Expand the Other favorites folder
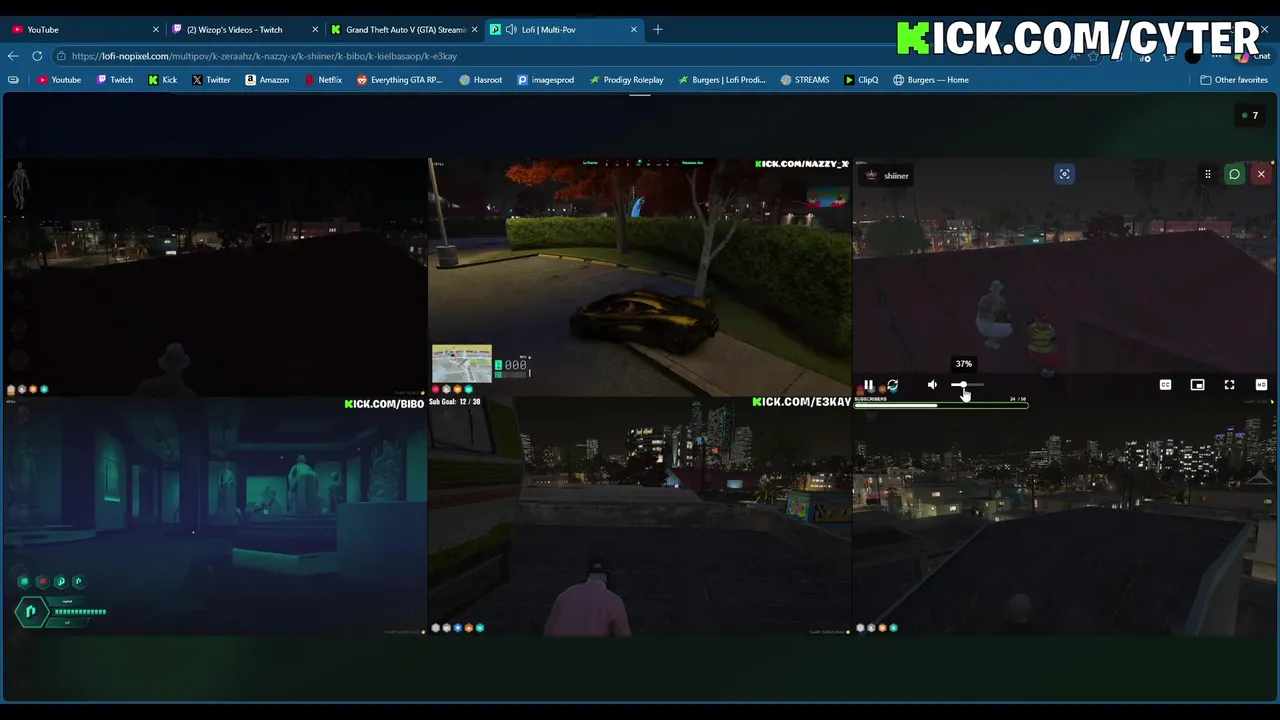Image resolution: width=1280 pixels, height=720 pixels. point(1234,80)
